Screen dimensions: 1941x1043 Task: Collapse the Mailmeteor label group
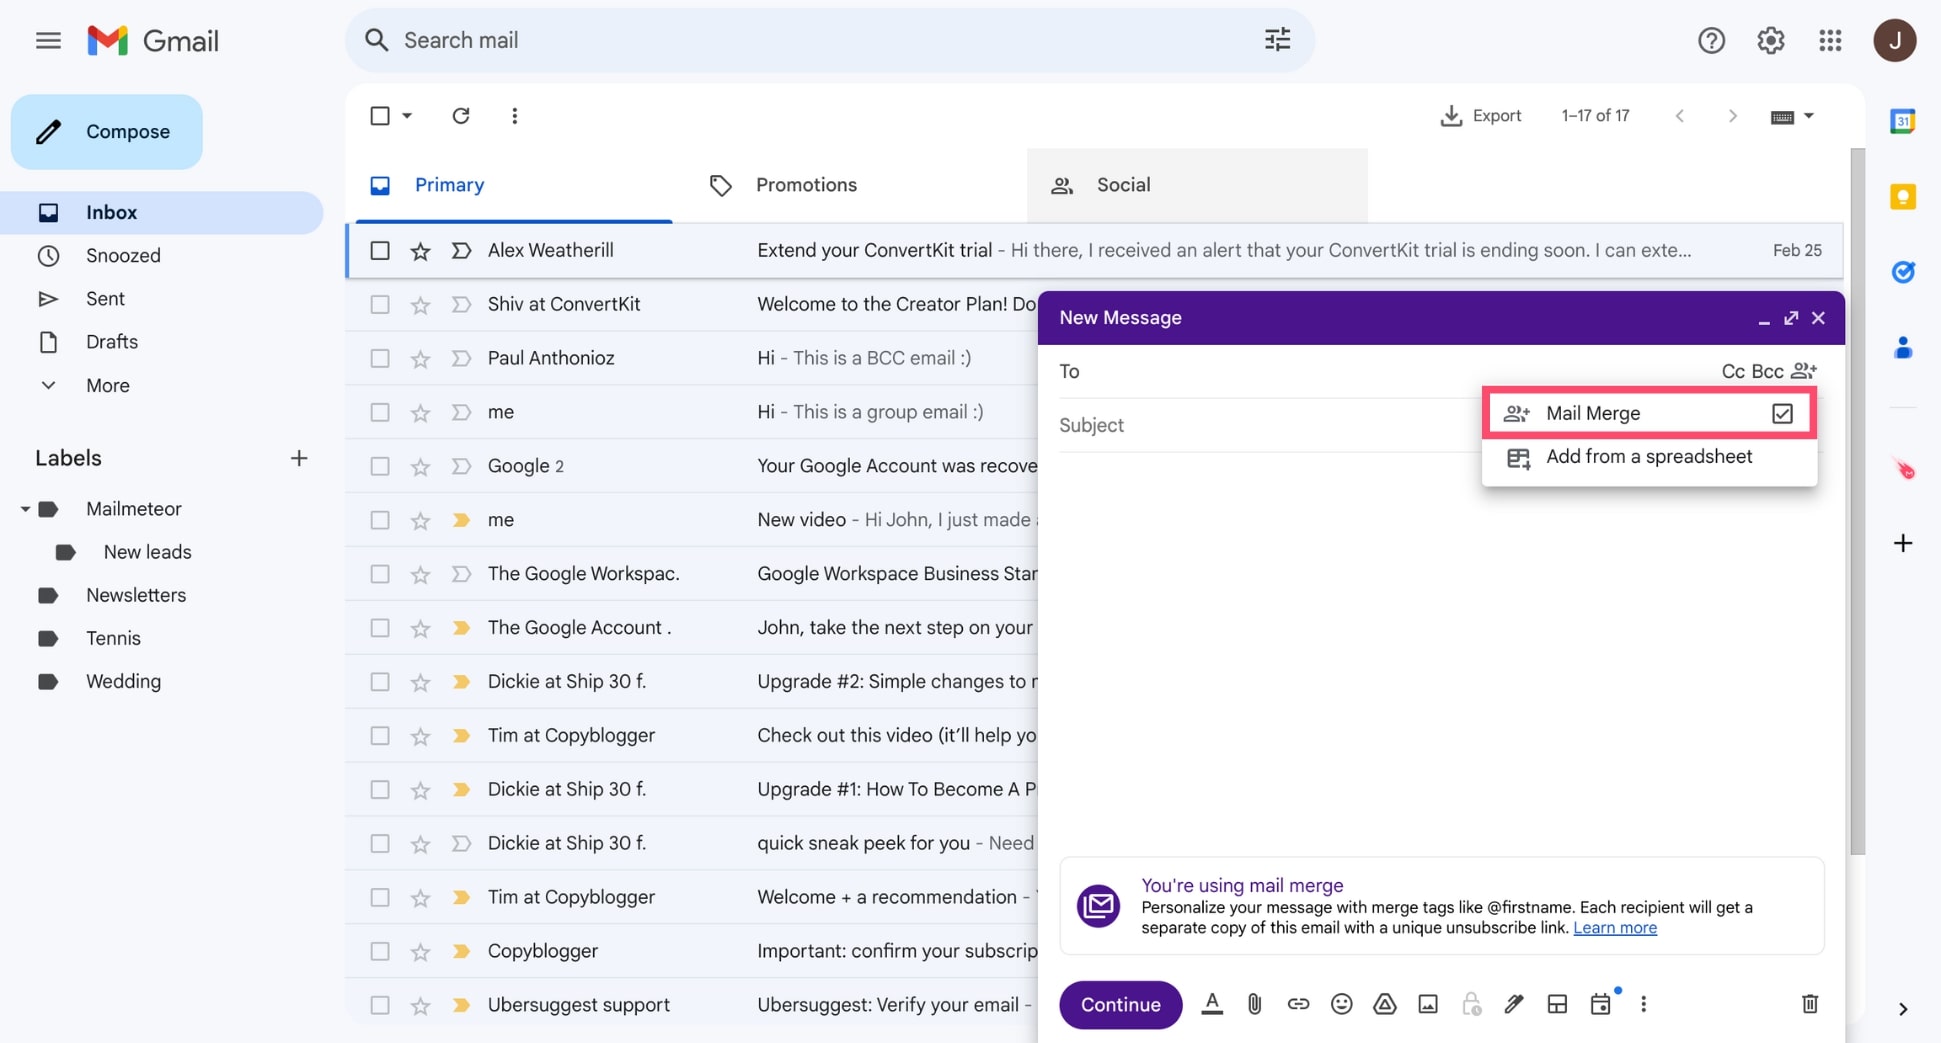pos(25,508)
